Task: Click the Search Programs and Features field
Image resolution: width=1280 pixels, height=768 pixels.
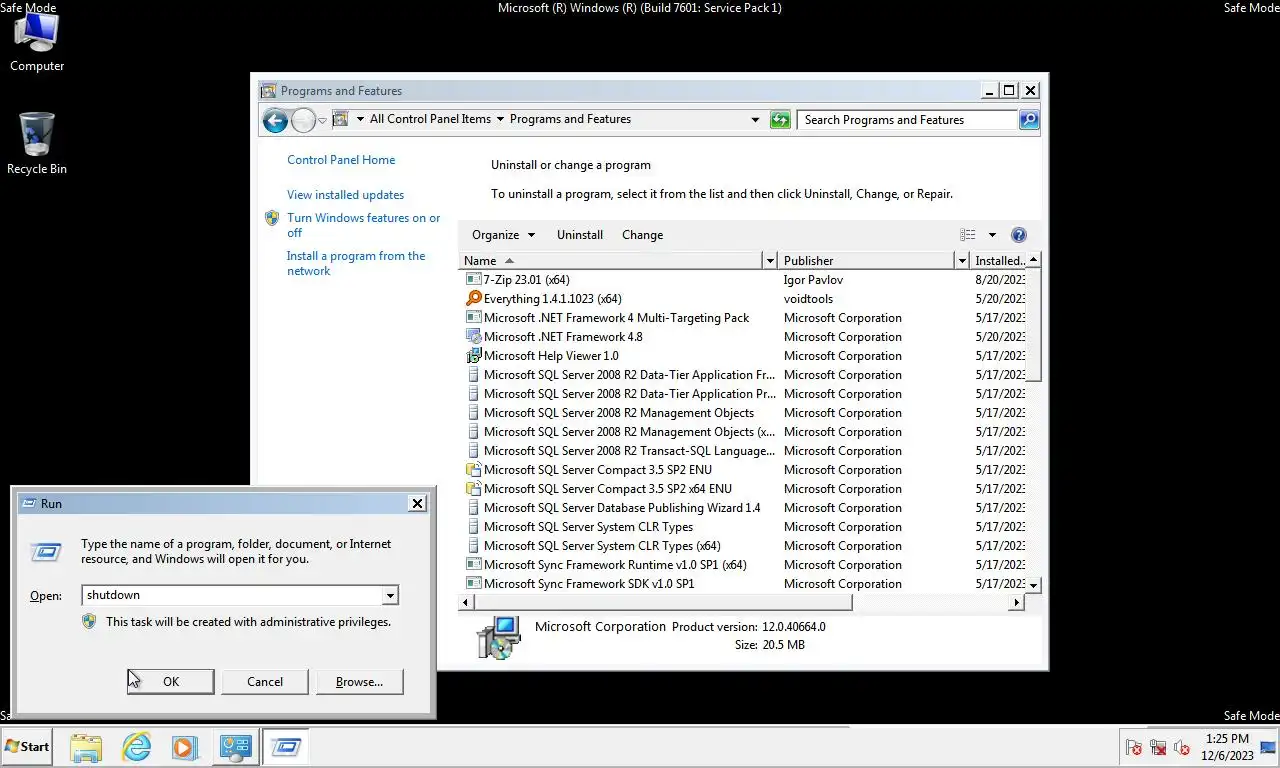Action: tap(906, 120)
